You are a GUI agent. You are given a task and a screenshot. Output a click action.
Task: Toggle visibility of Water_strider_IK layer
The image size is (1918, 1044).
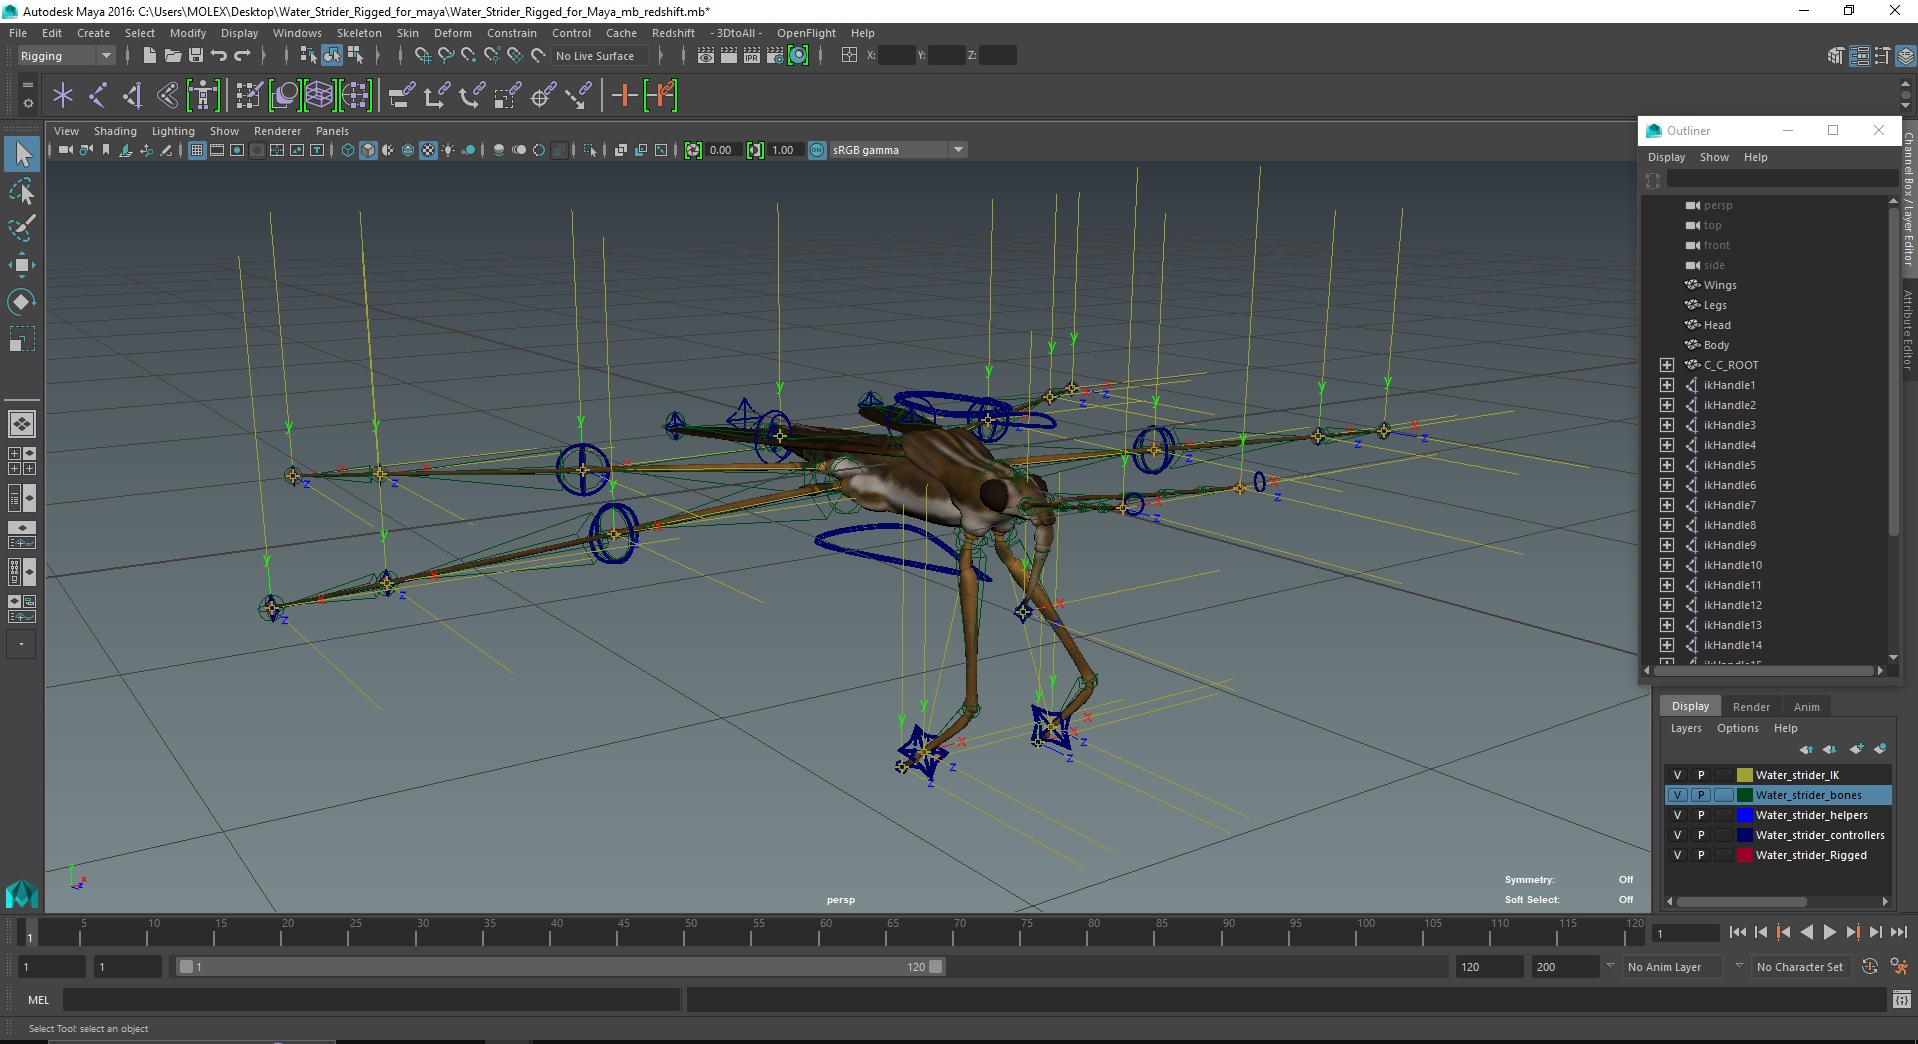[1678, 775]
